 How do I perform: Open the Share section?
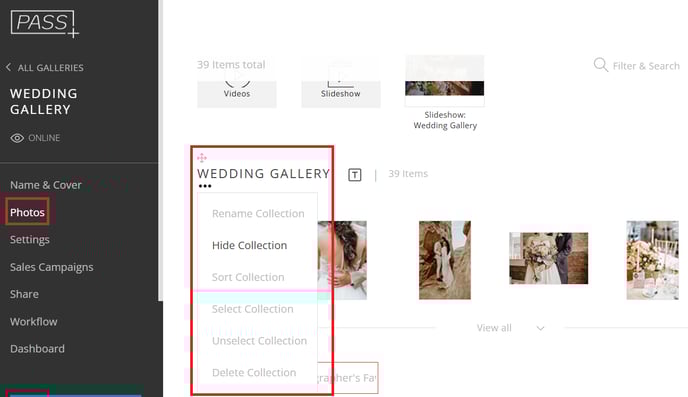coord(24,294)
